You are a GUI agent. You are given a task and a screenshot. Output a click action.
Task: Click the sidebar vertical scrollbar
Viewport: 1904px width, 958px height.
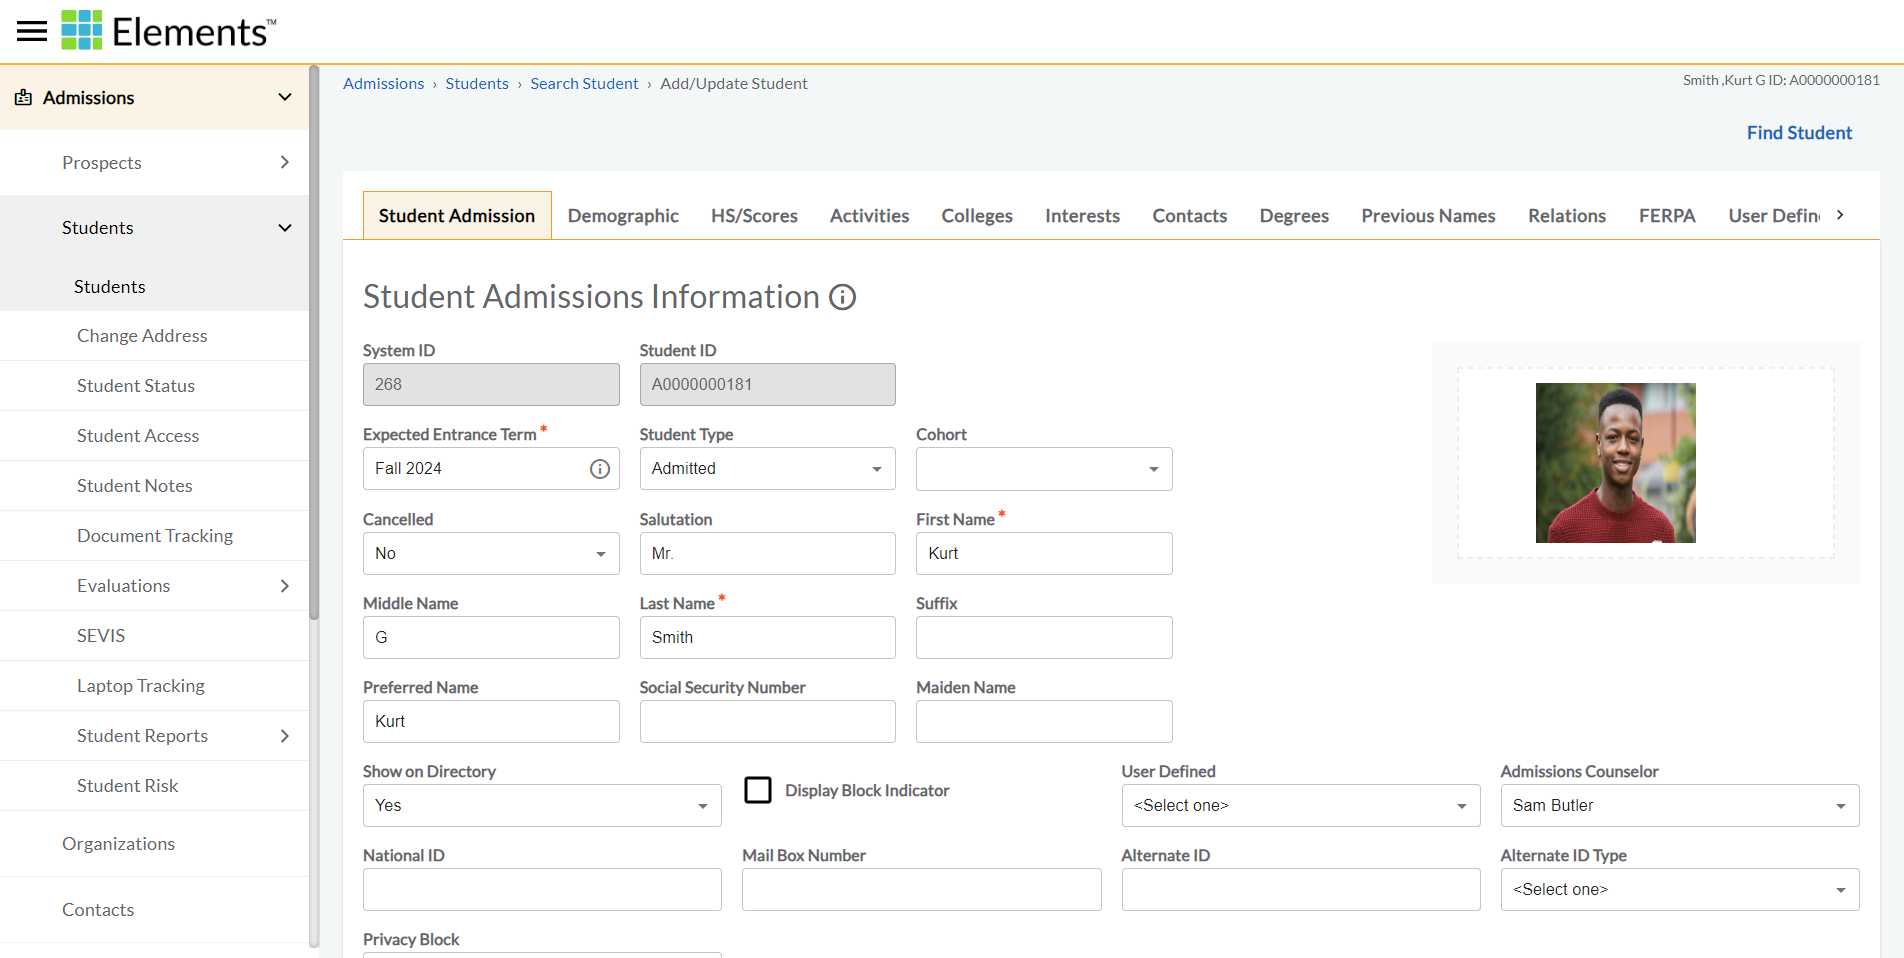point(314,345)
